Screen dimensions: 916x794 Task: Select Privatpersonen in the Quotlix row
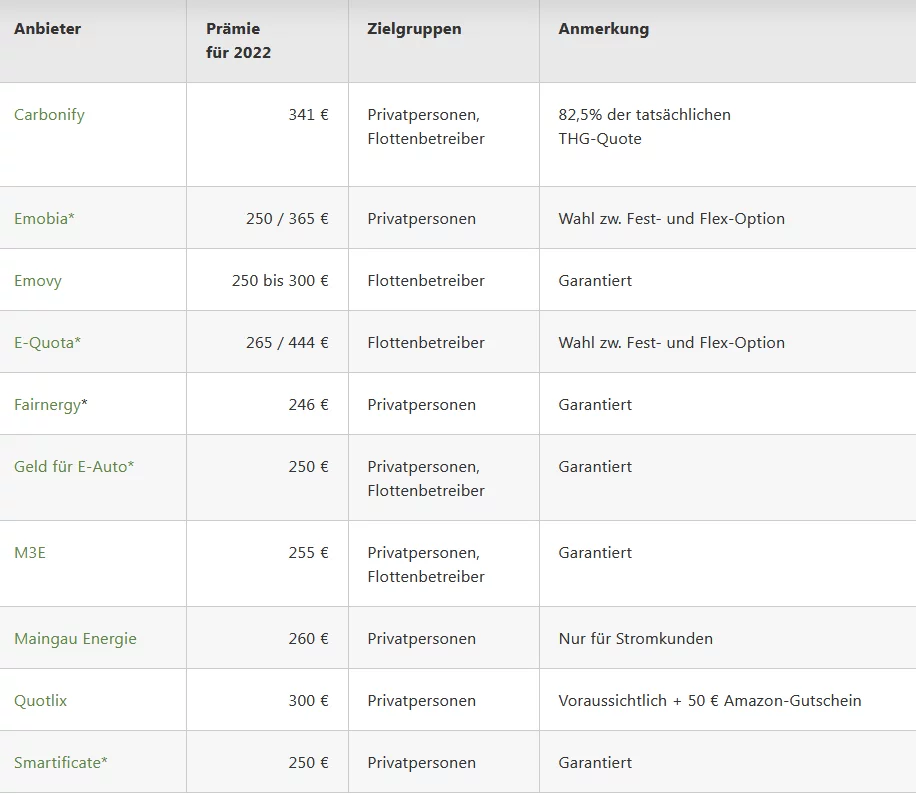point(421,701)
